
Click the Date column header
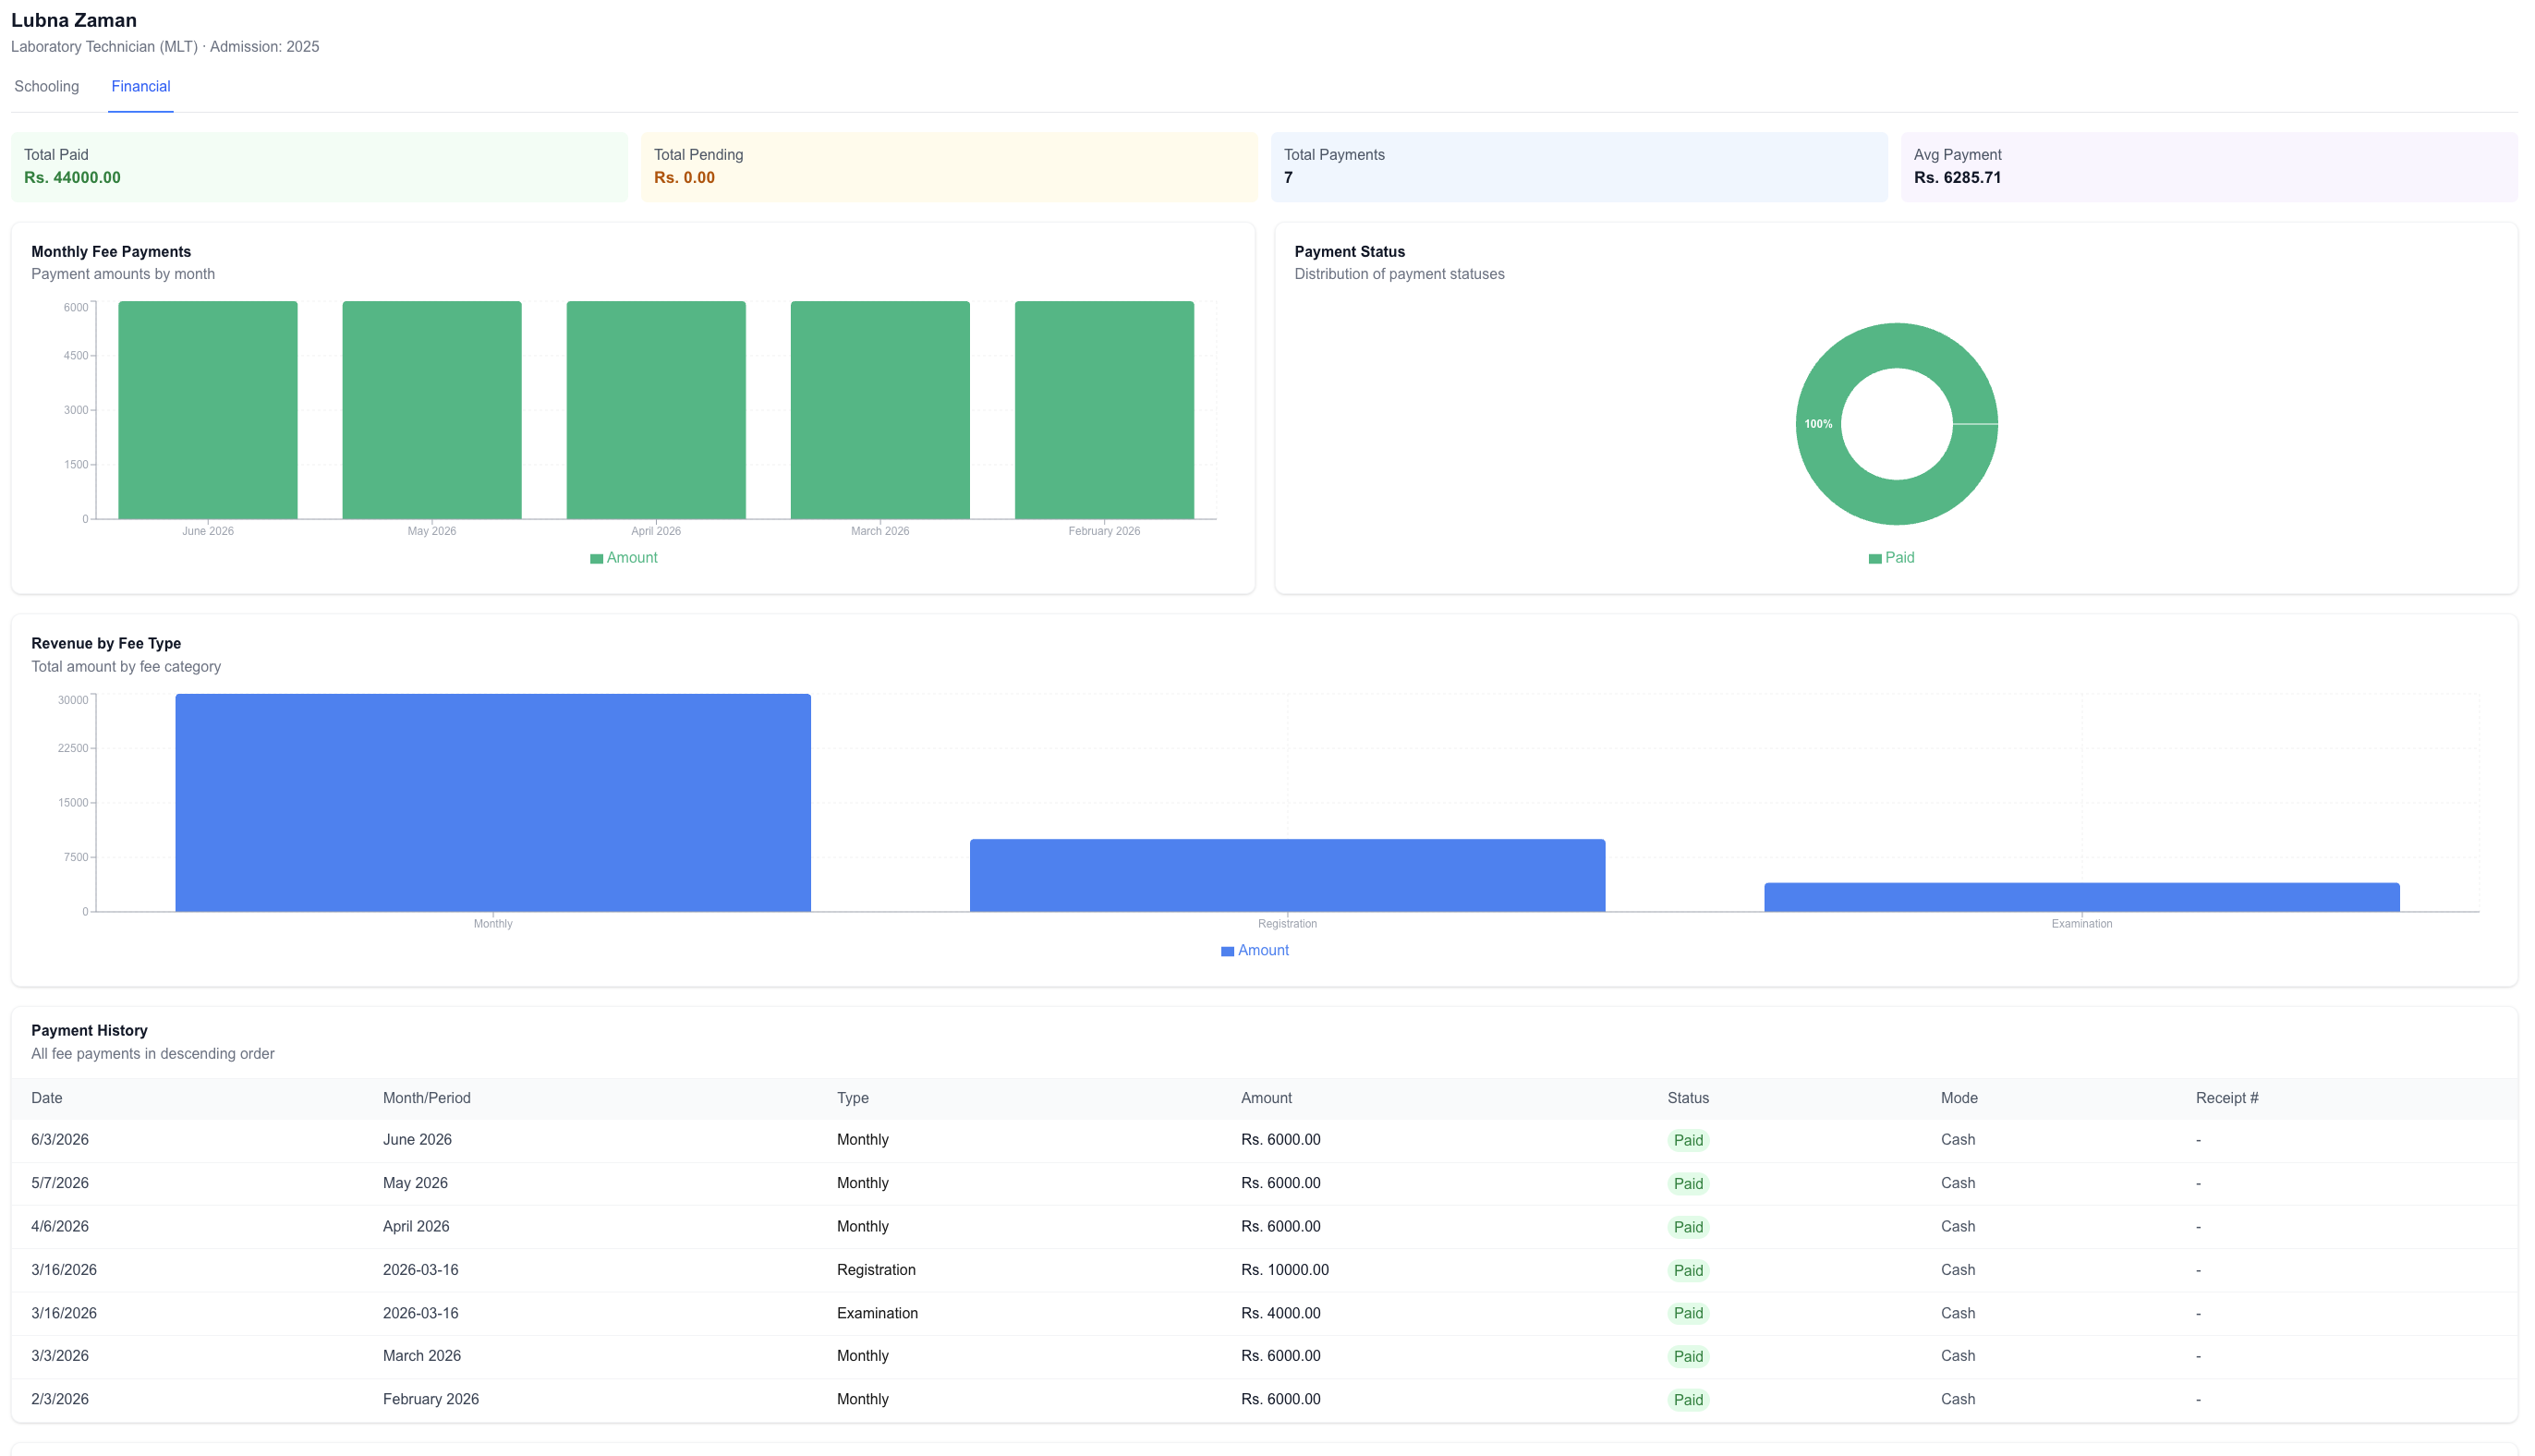click(x=46, y=1098)
